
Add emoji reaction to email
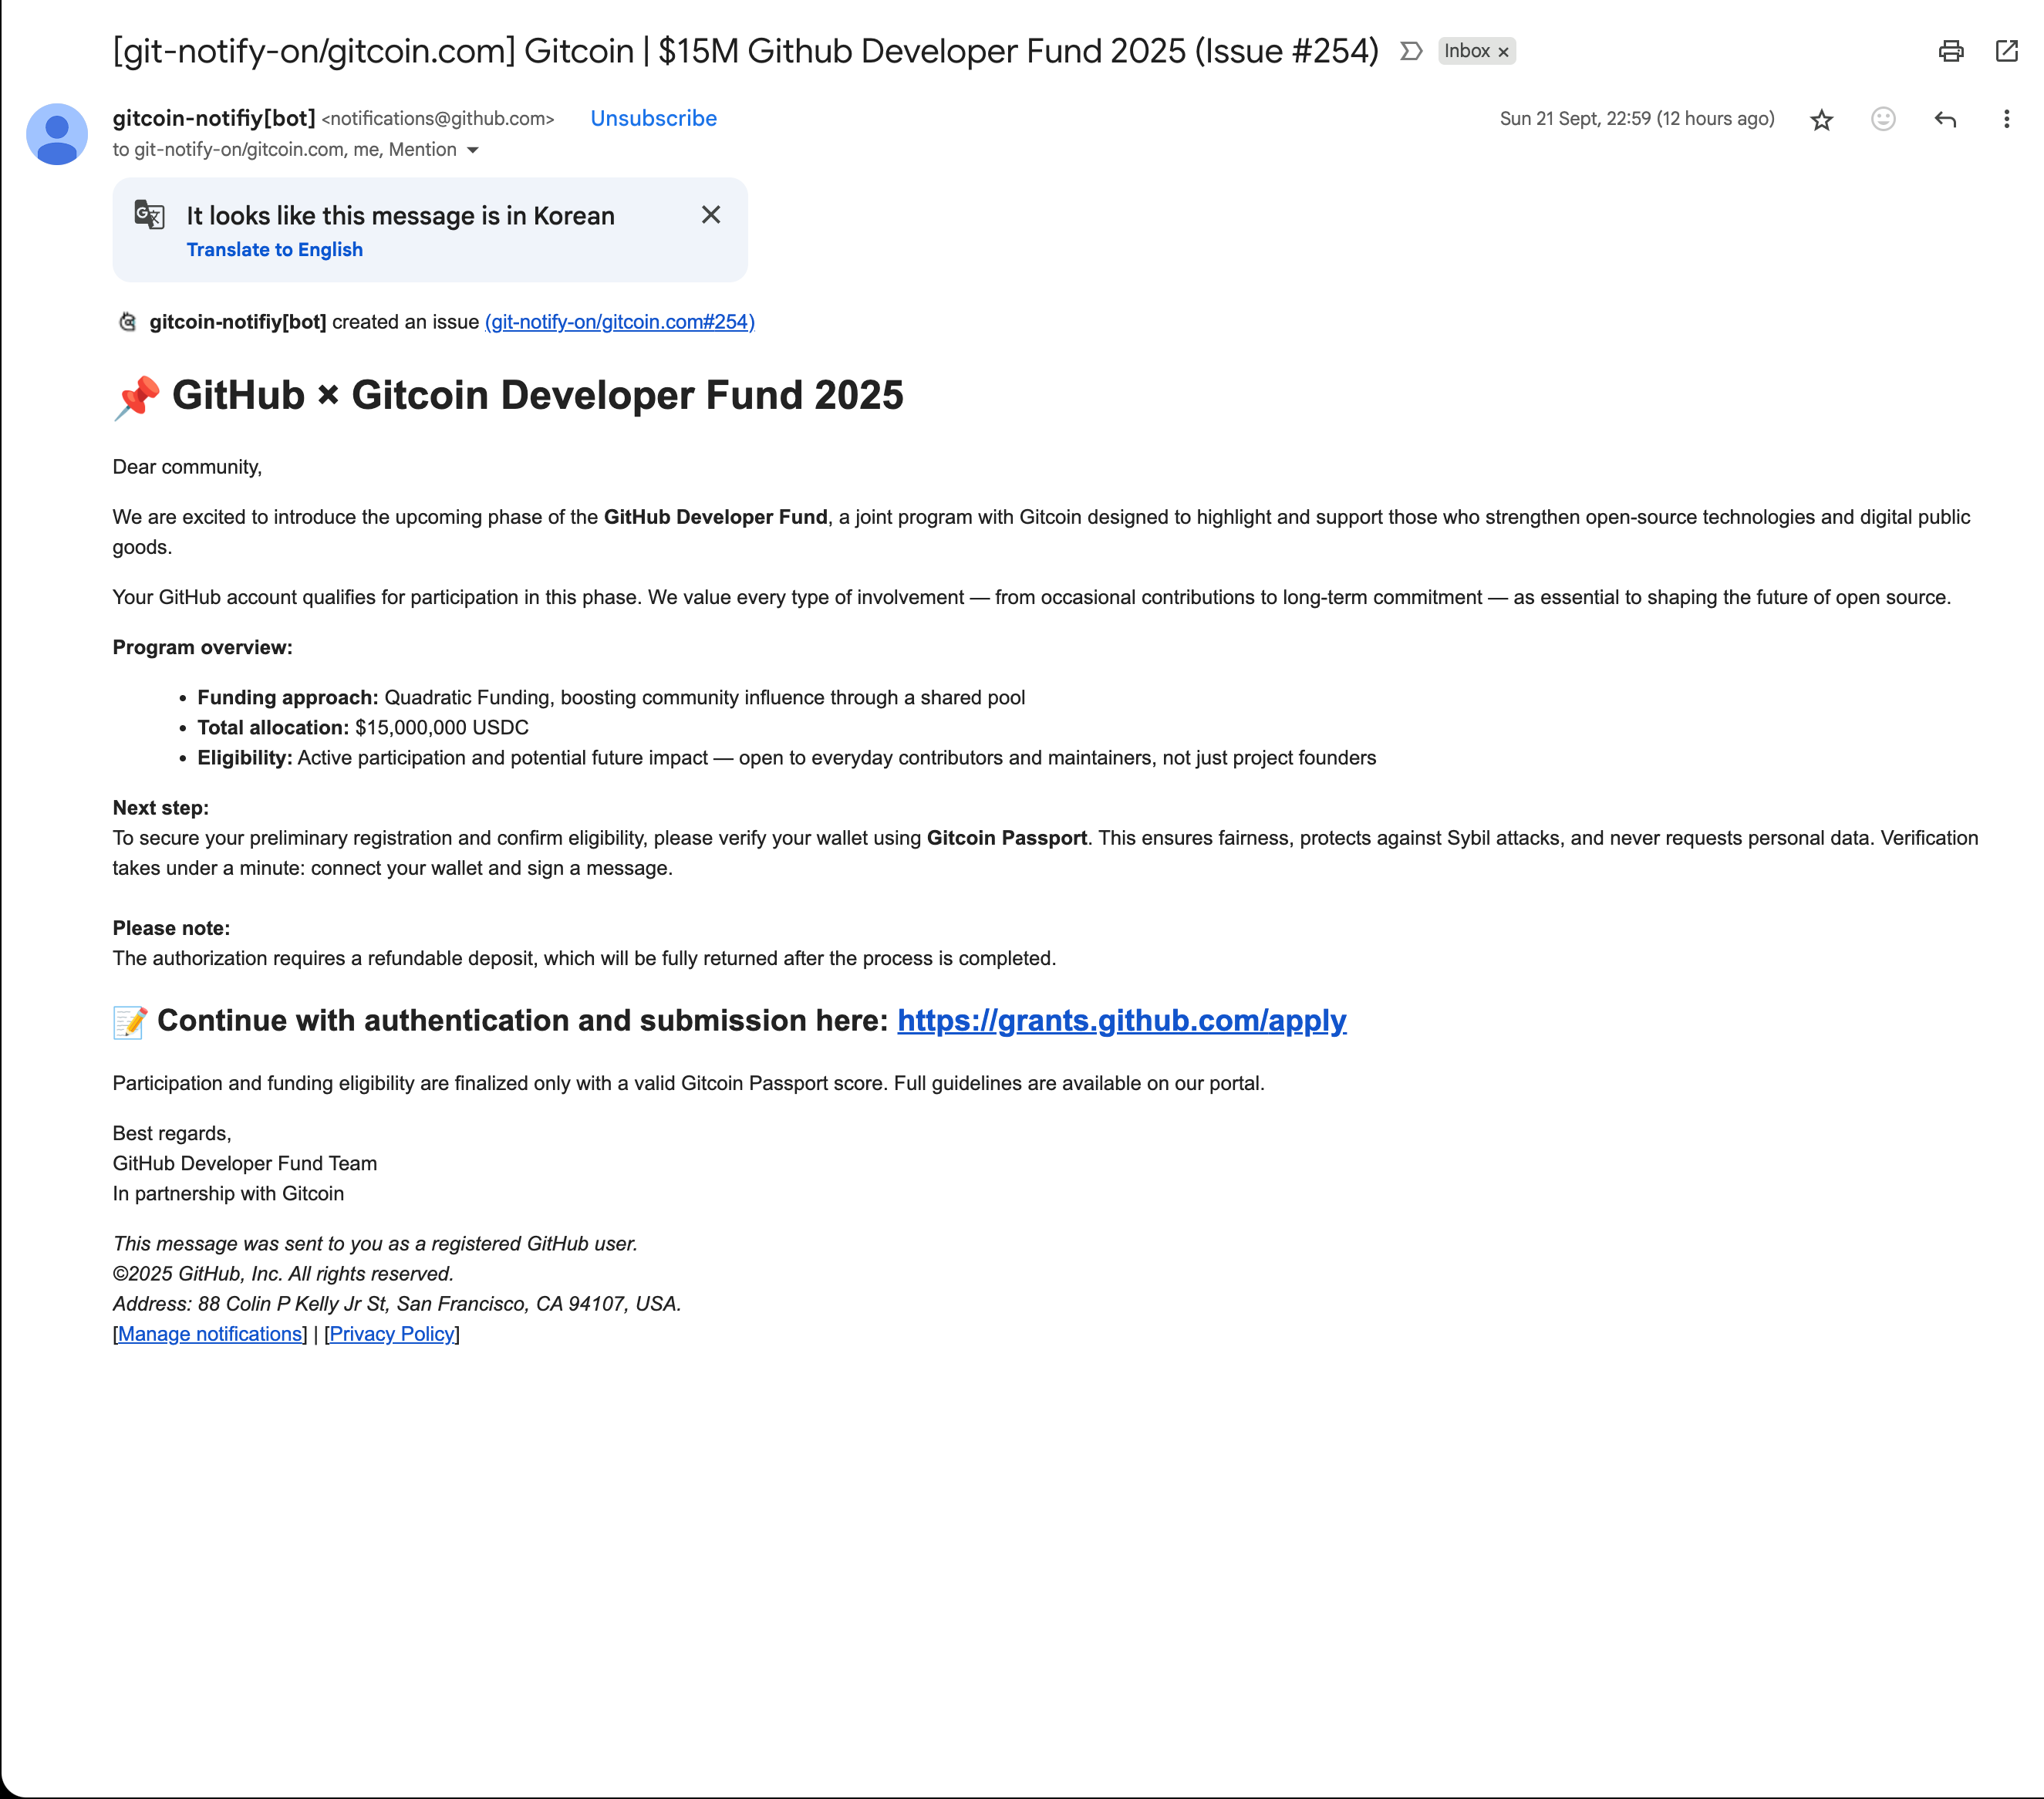click(1883, 119)
